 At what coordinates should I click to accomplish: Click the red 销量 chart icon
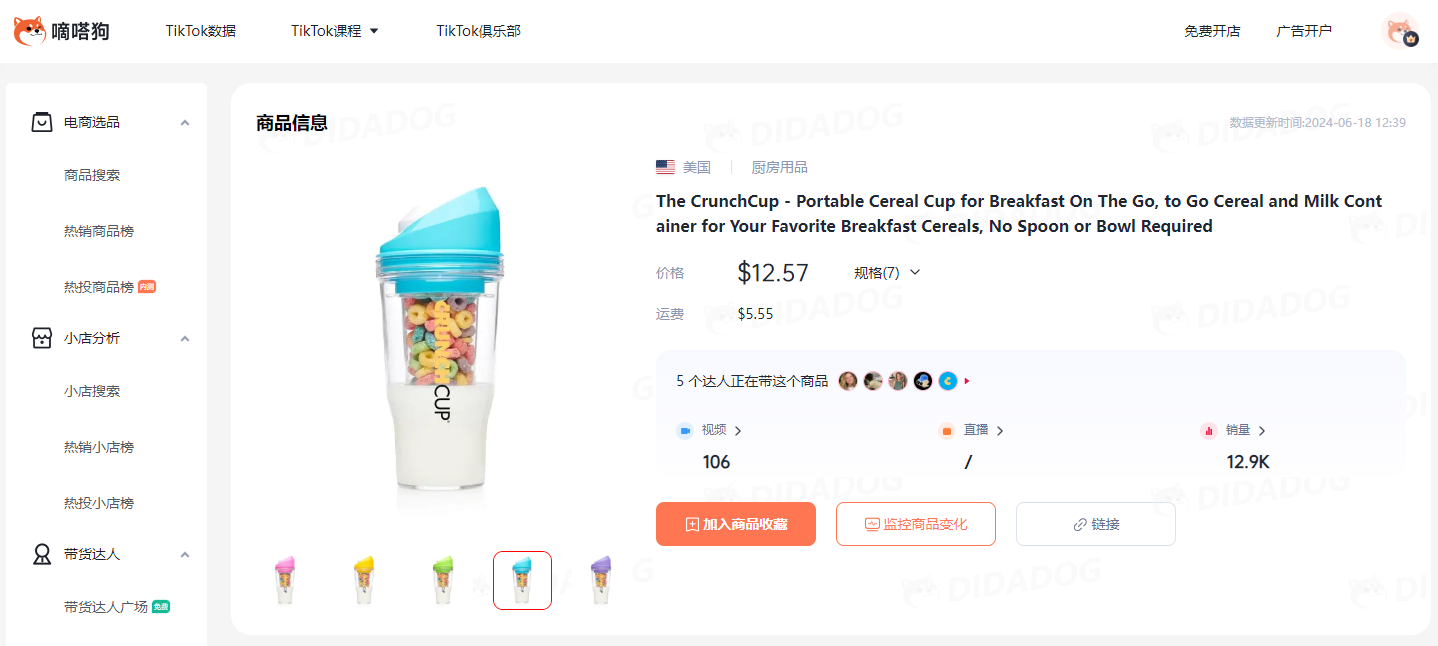[1209, 431]
